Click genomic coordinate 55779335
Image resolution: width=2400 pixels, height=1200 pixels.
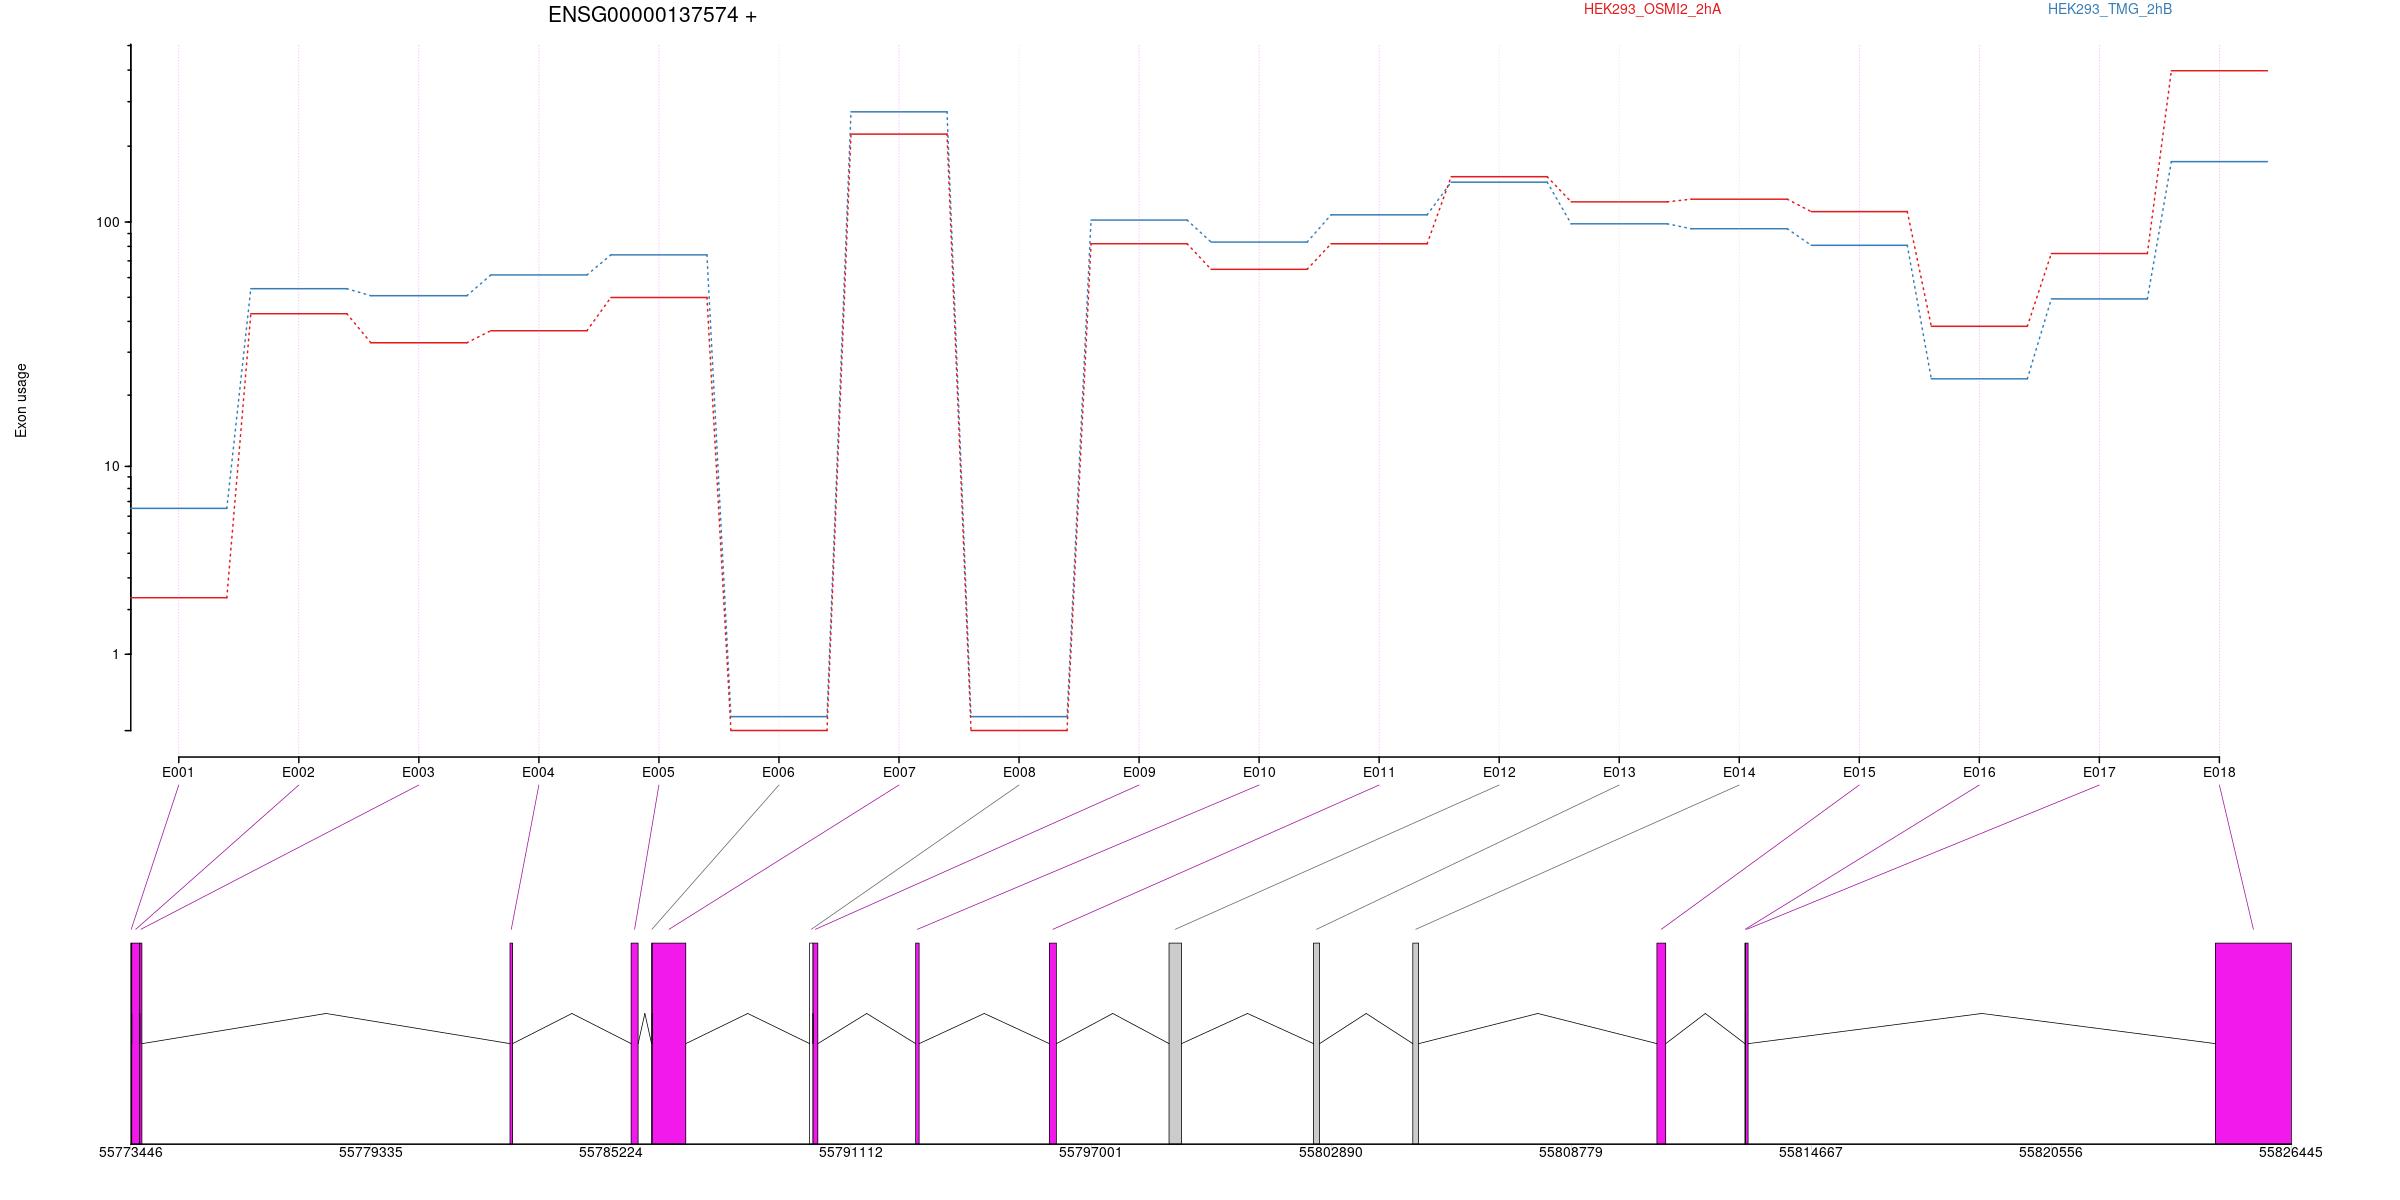(x=371, y=1152)
